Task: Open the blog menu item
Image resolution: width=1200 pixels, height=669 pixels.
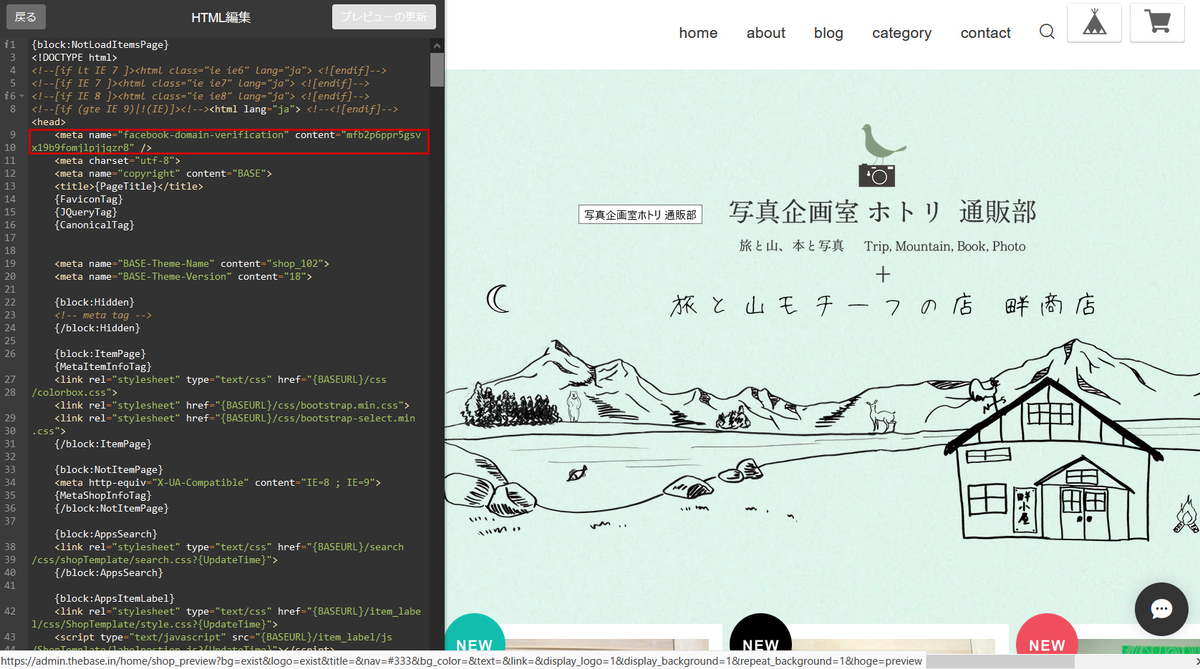Action: pos(829,33)
